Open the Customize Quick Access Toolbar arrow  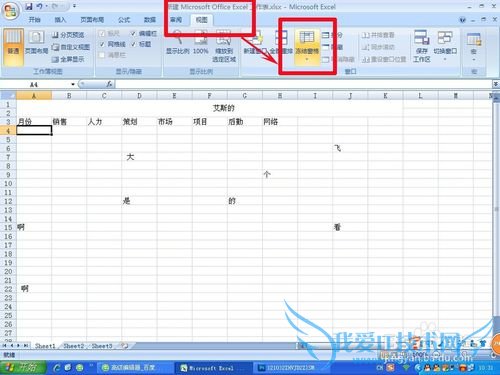(74, 6)
